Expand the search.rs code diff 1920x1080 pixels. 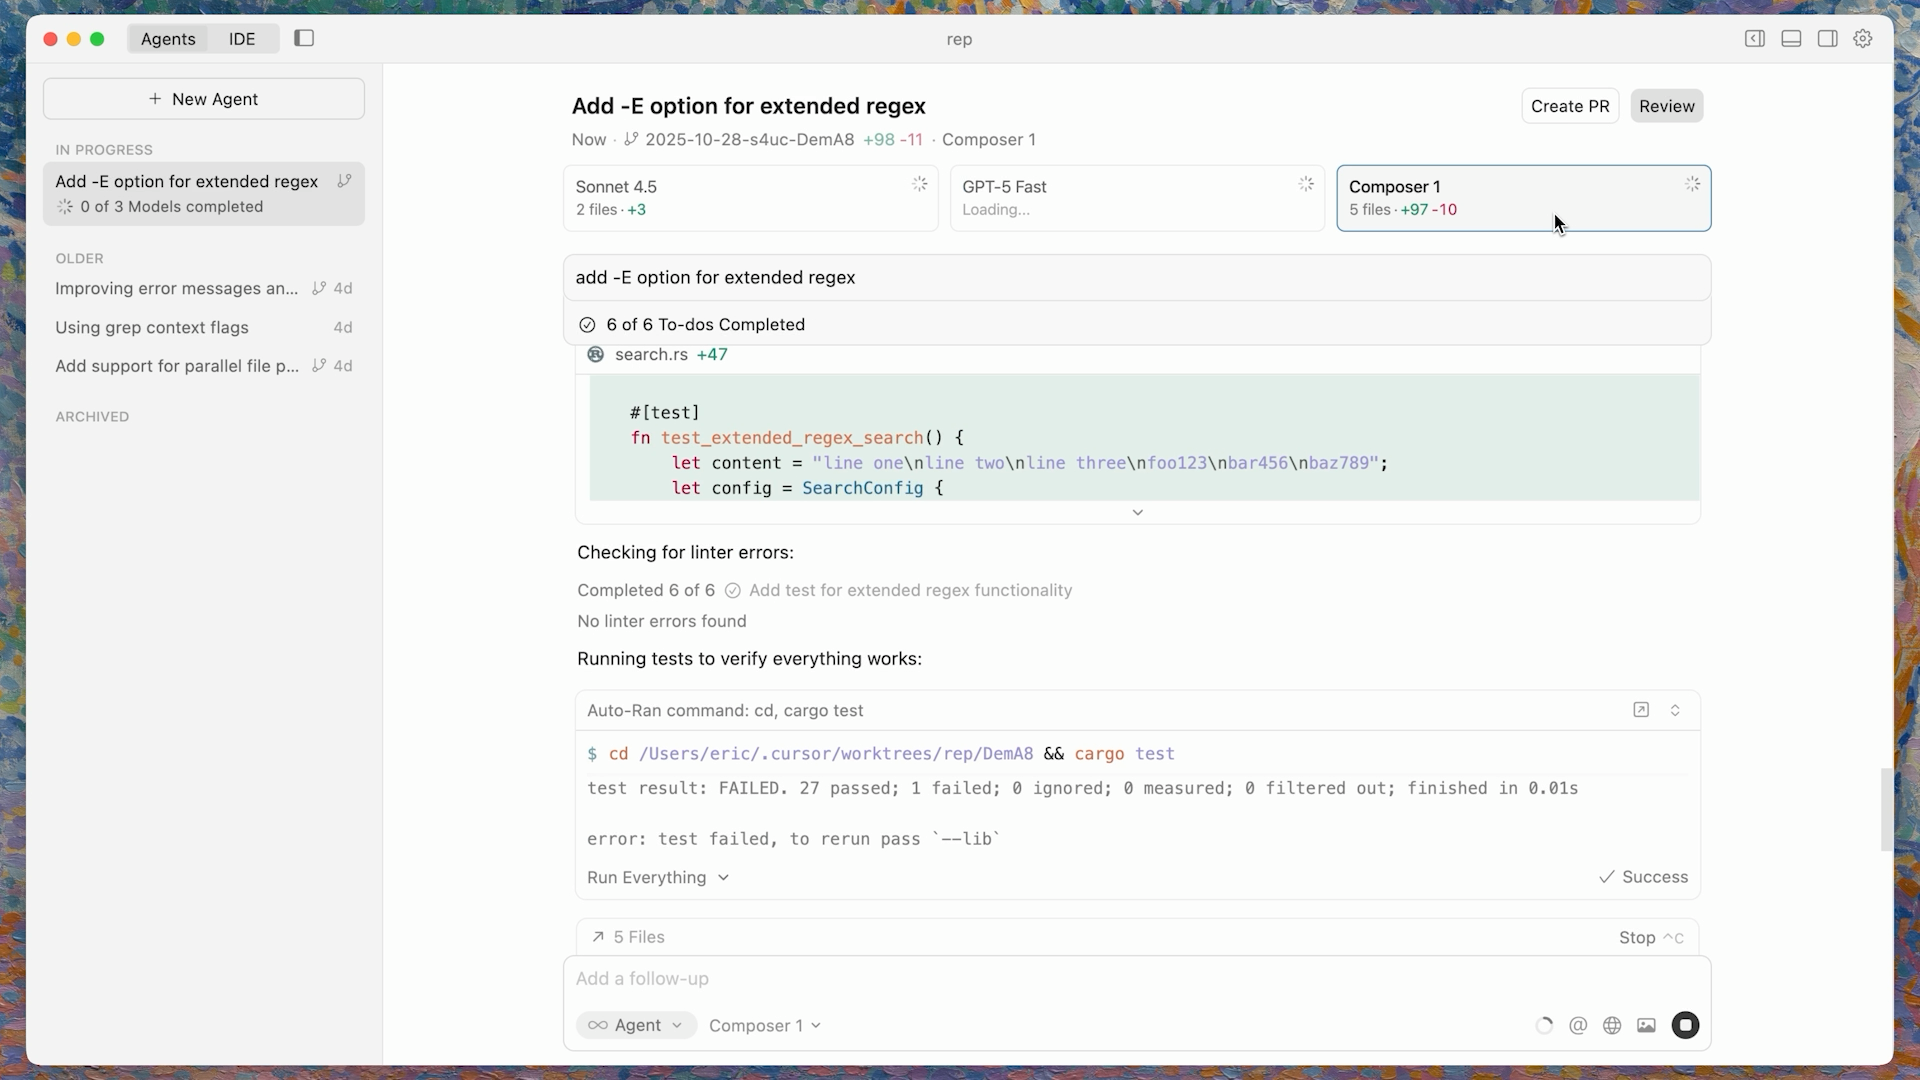1137,512
